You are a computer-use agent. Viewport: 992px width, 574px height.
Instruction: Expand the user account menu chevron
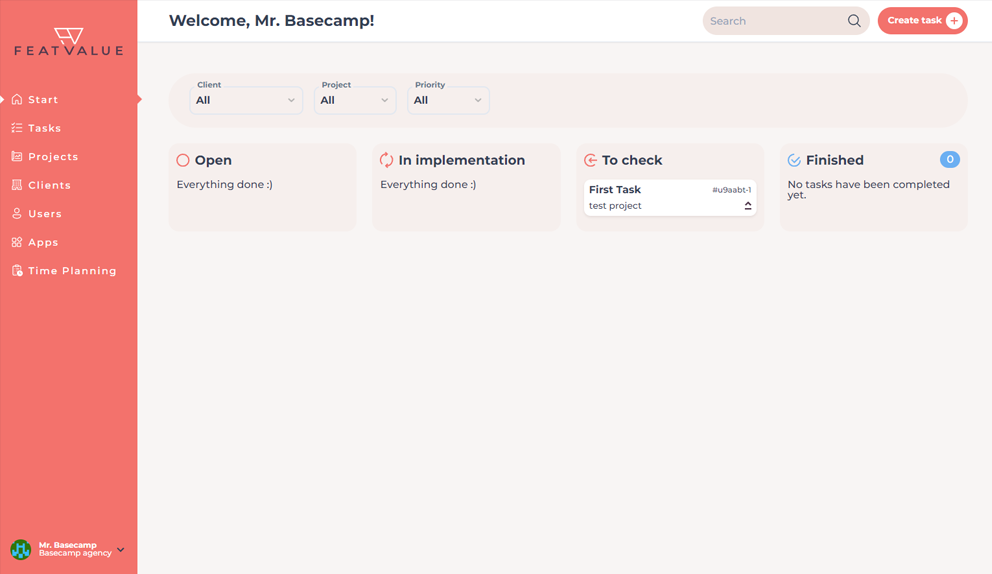pos(121,550)
